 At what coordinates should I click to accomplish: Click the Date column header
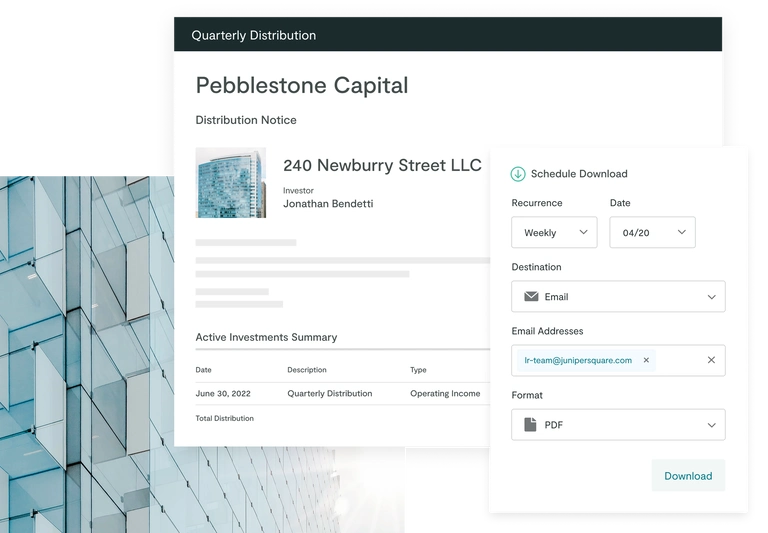coord(204,370)
